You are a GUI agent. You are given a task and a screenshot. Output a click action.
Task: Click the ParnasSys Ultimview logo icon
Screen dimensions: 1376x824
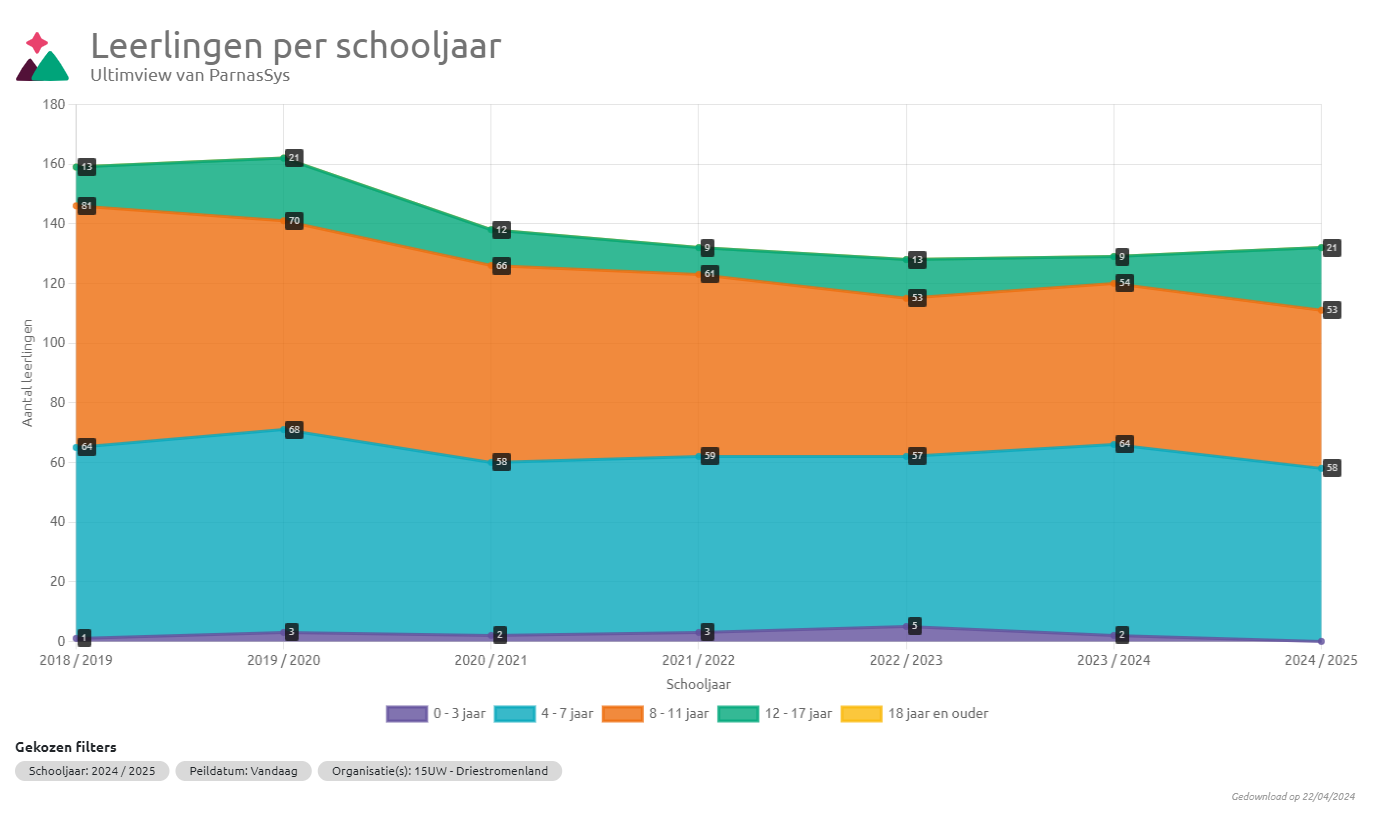tap(42, 58)
